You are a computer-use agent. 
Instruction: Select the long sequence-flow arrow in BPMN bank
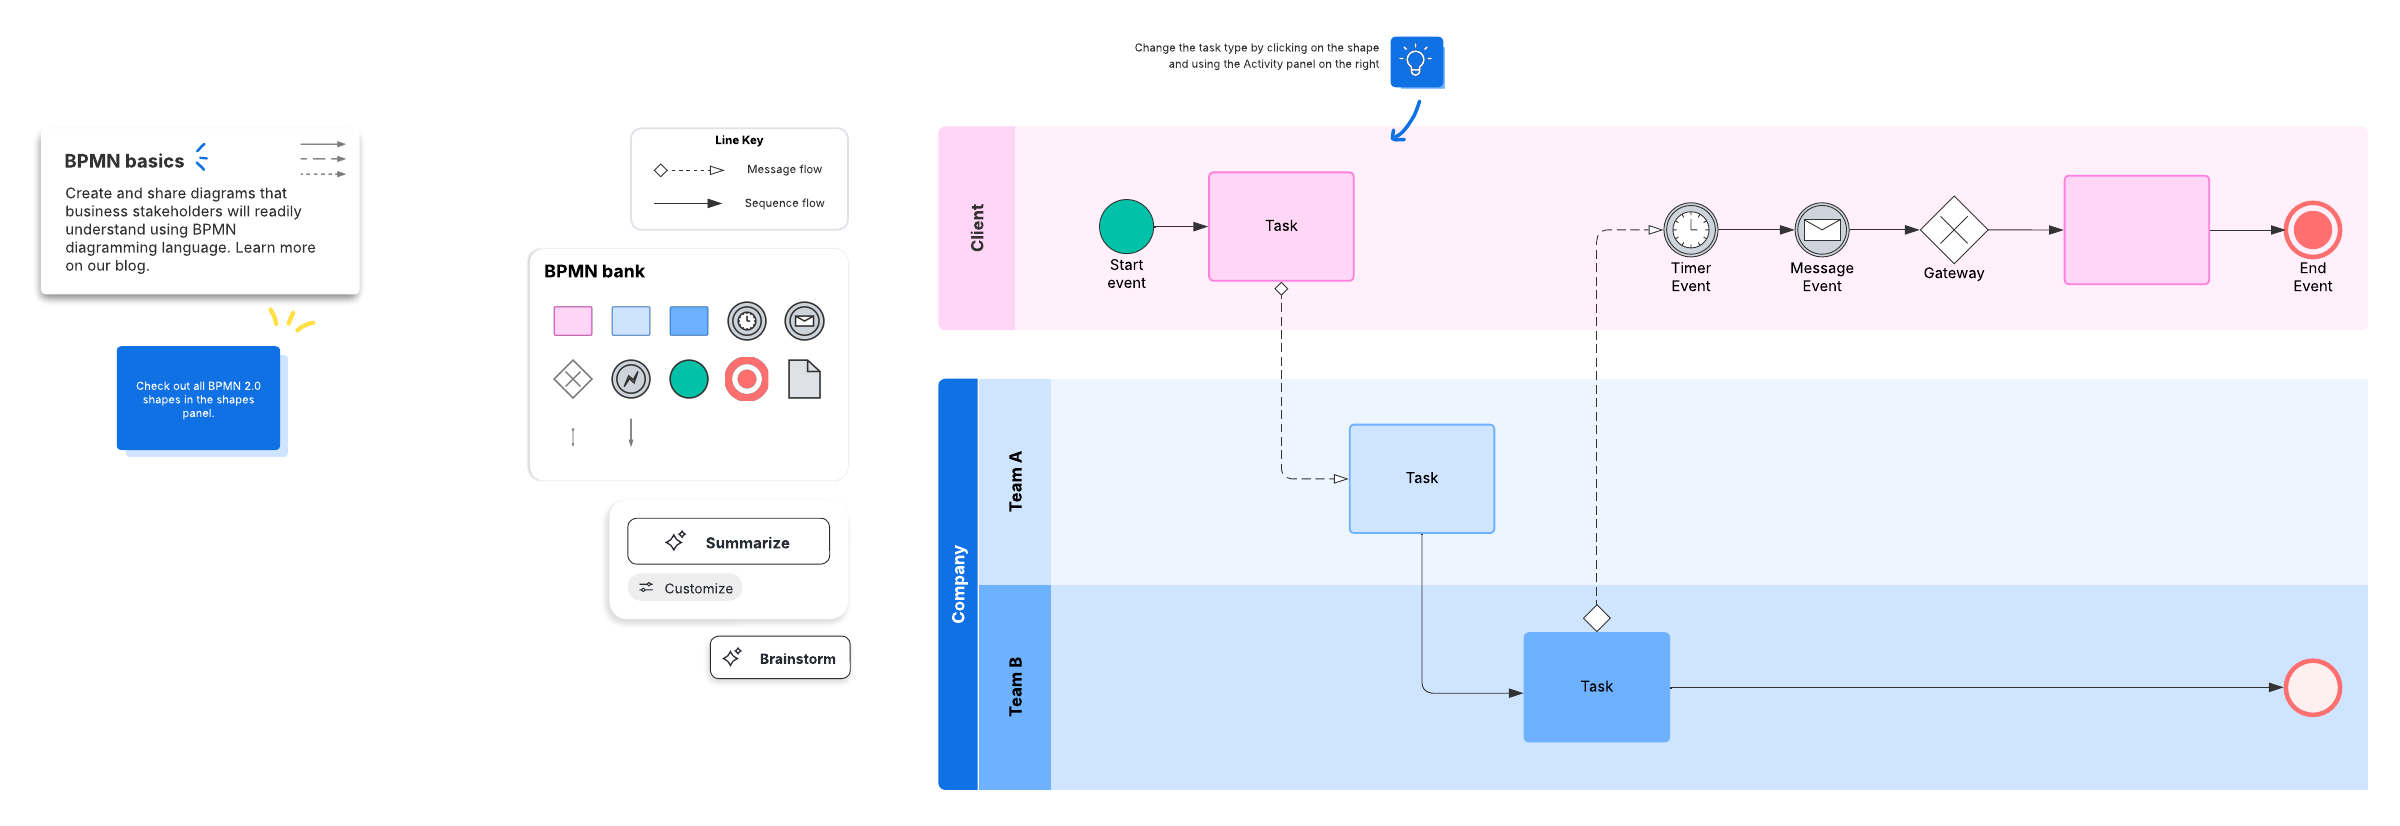point(631,432)
